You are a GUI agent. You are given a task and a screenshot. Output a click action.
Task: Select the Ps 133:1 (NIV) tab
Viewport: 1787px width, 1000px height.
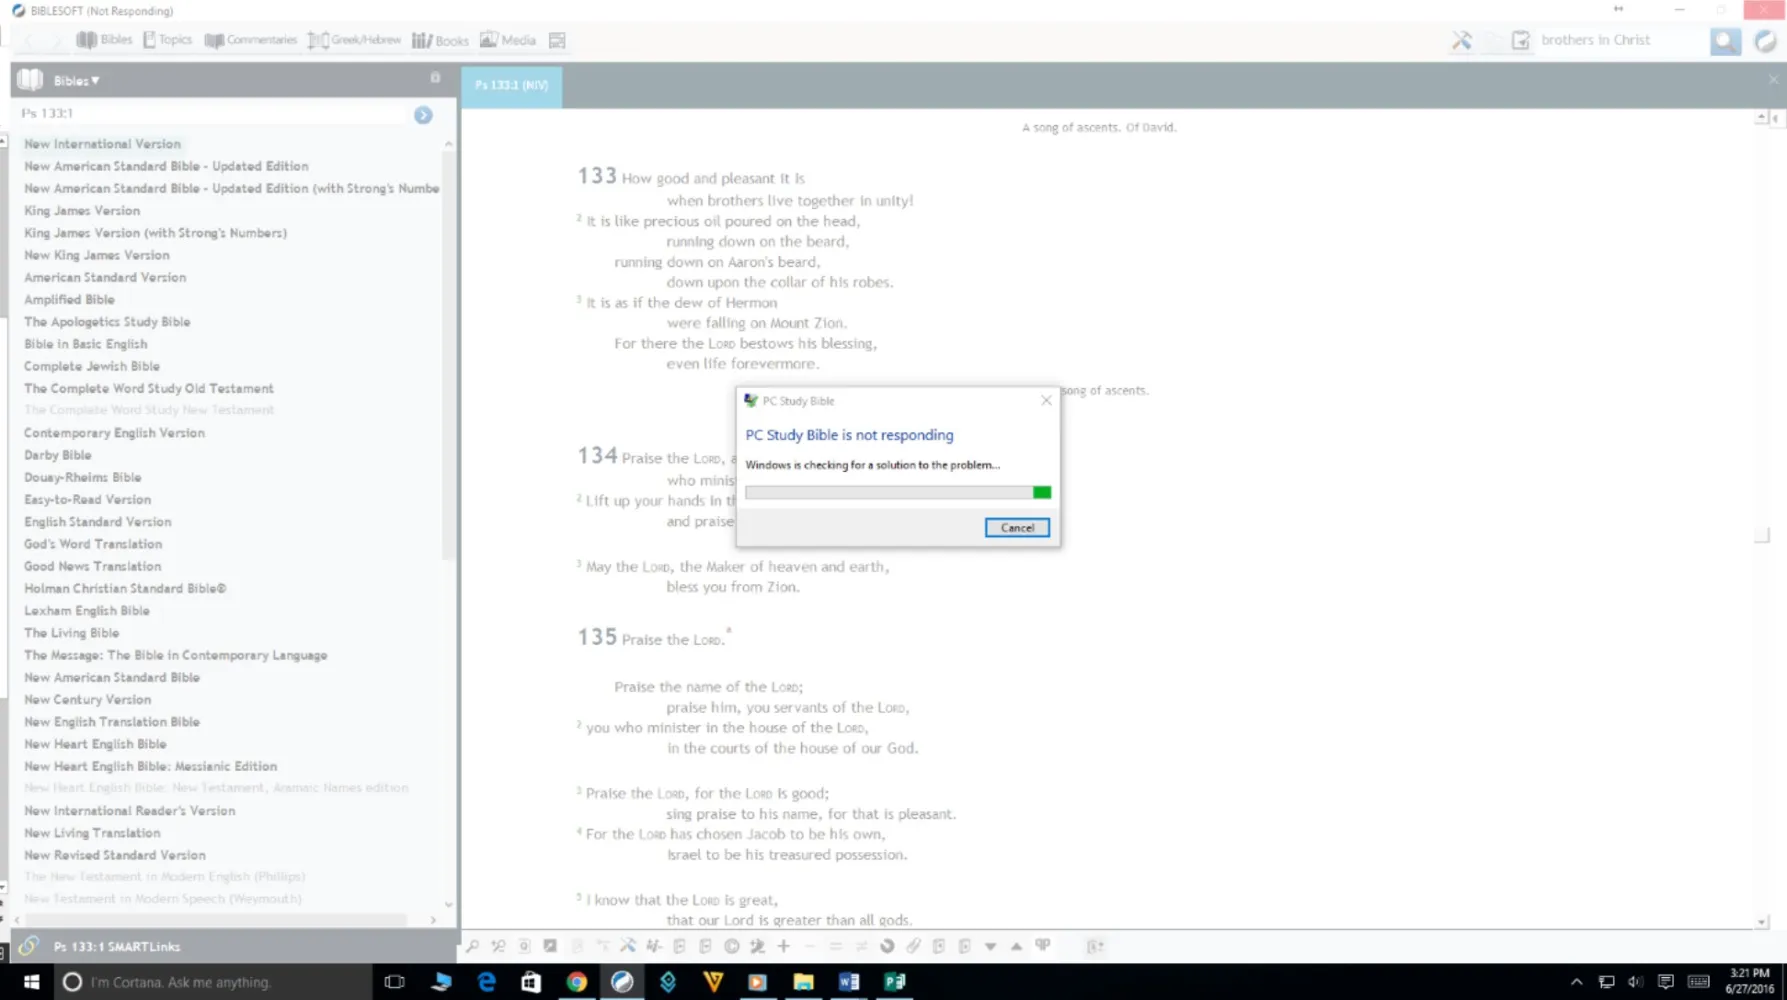511,85
